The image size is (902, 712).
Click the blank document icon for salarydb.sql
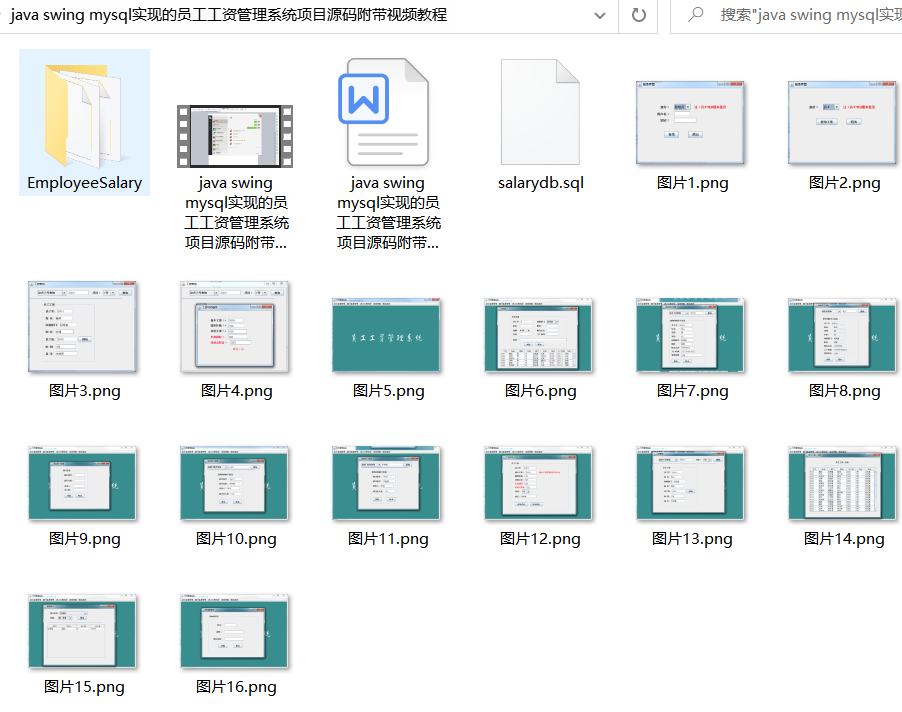tap(540, 112)
